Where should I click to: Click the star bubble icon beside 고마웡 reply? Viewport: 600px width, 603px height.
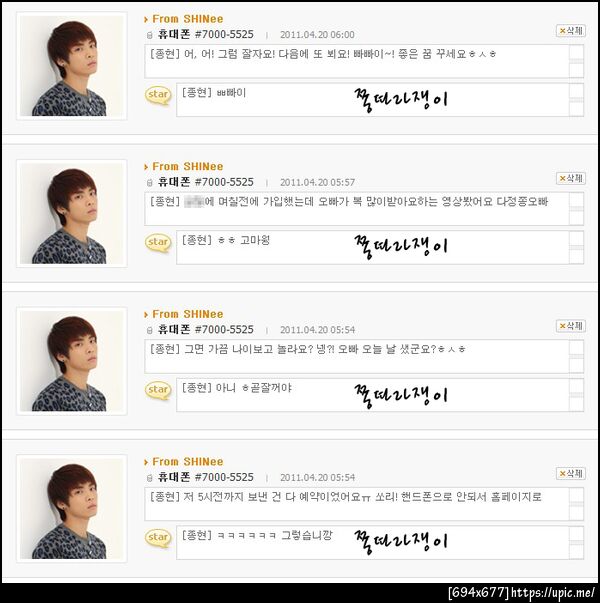click(x=158, y=243)
